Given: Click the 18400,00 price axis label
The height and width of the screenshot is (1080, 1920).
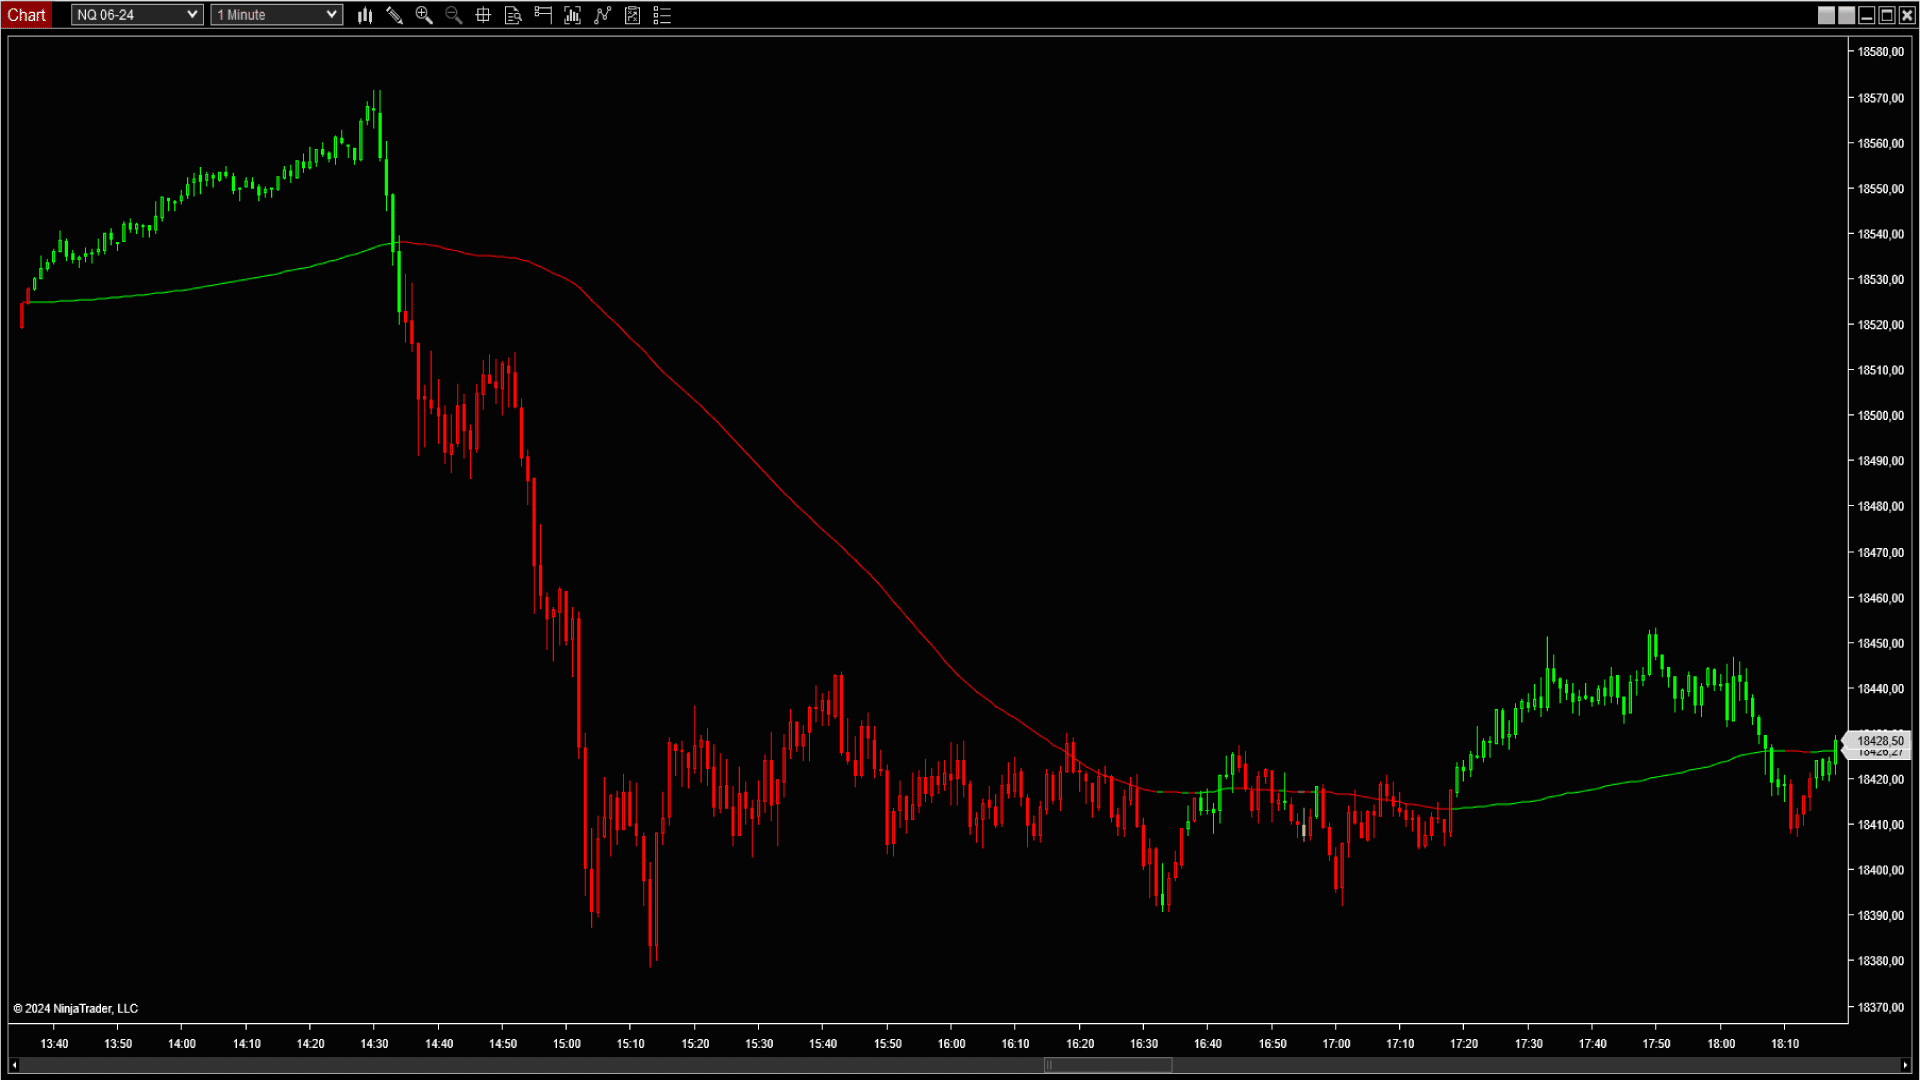Looking at the screenshot, I should point(1880,871).
